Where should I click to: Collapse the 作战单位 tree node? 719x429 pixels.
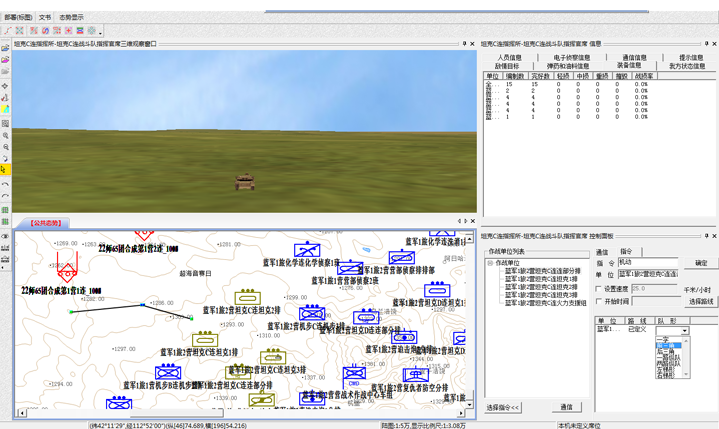point(490,262)
